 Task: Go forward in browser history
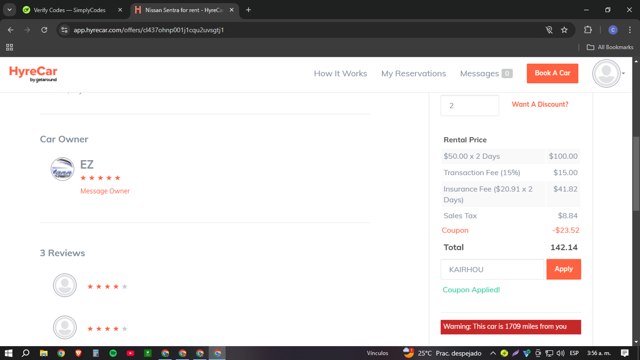coord(27,30)
